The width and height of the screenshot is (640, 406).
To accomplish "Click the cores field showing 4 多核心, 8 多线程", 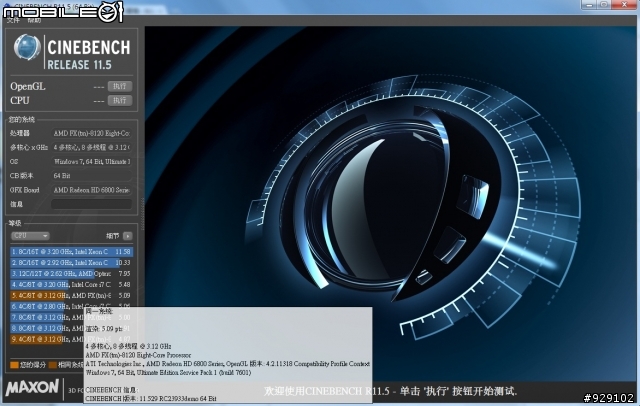I will point(91,147).
